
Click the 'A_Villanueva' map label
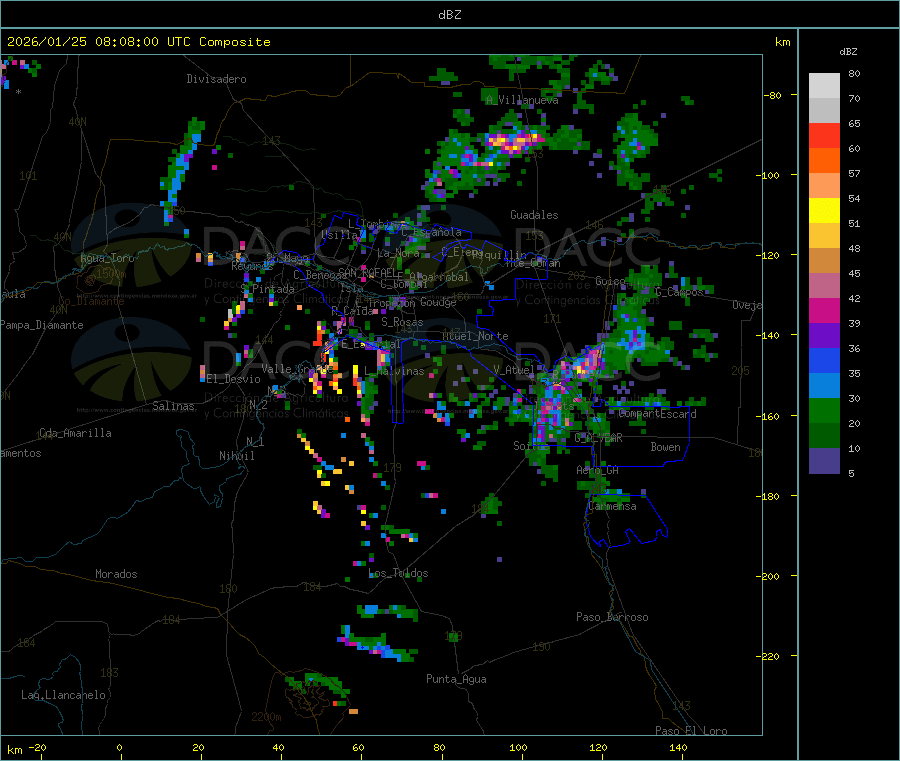tap(522, 100)
